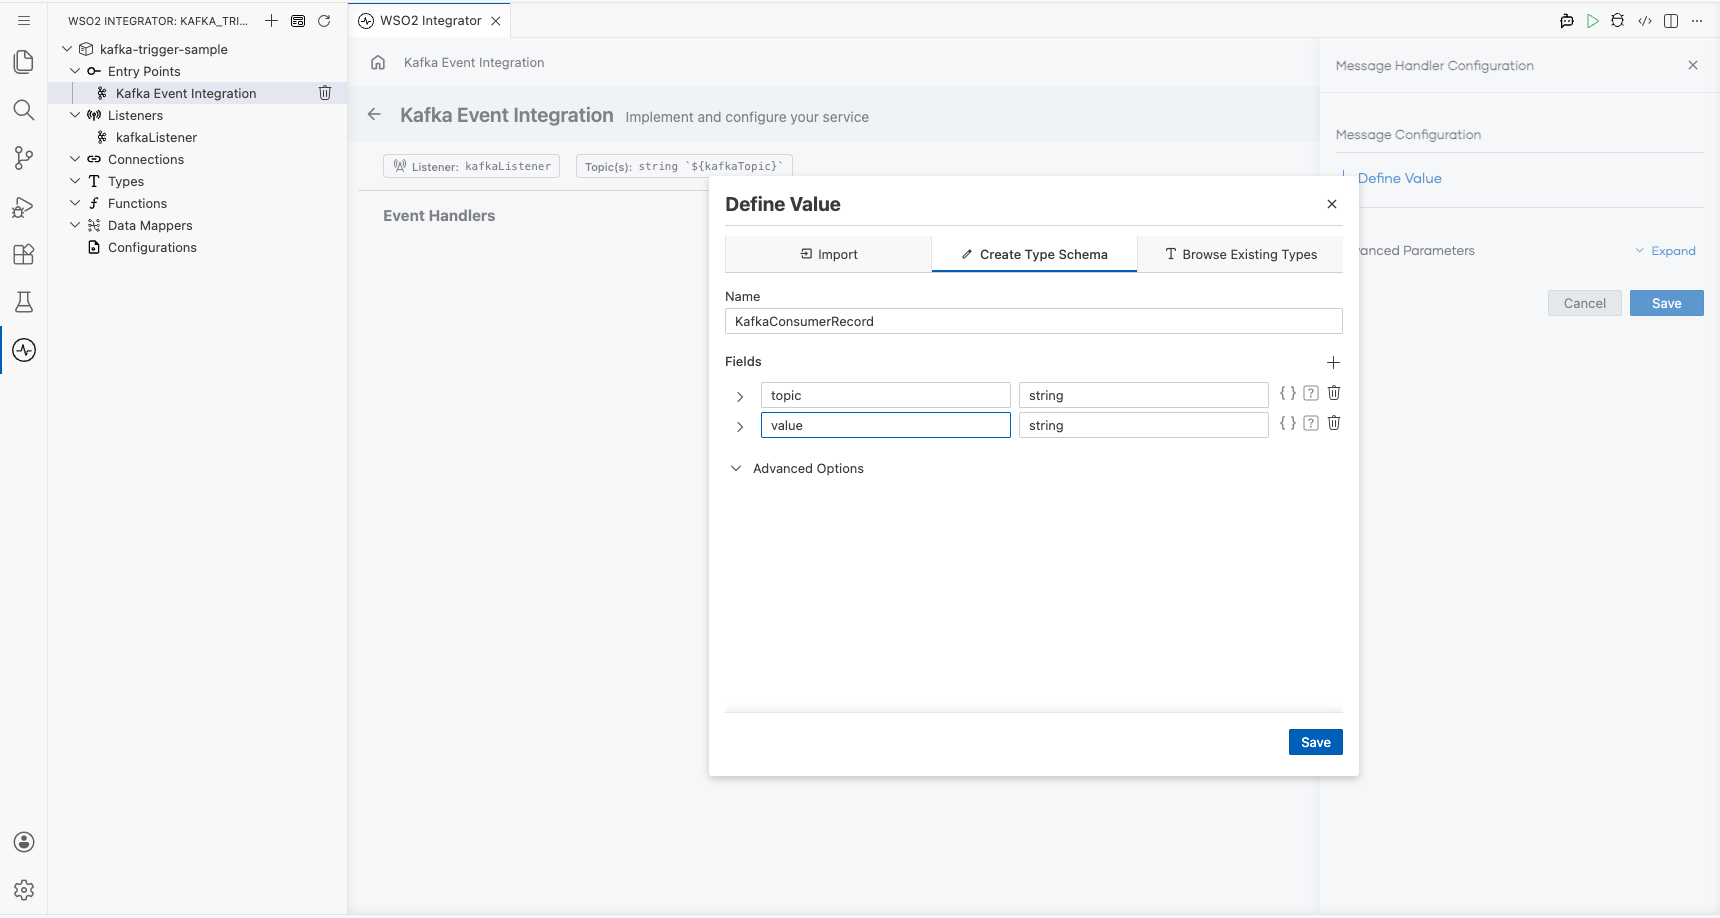The height and width of the screenshot is (918, 1720).
Task: Open the hamburger menu icon
Action: coord(24,20)
